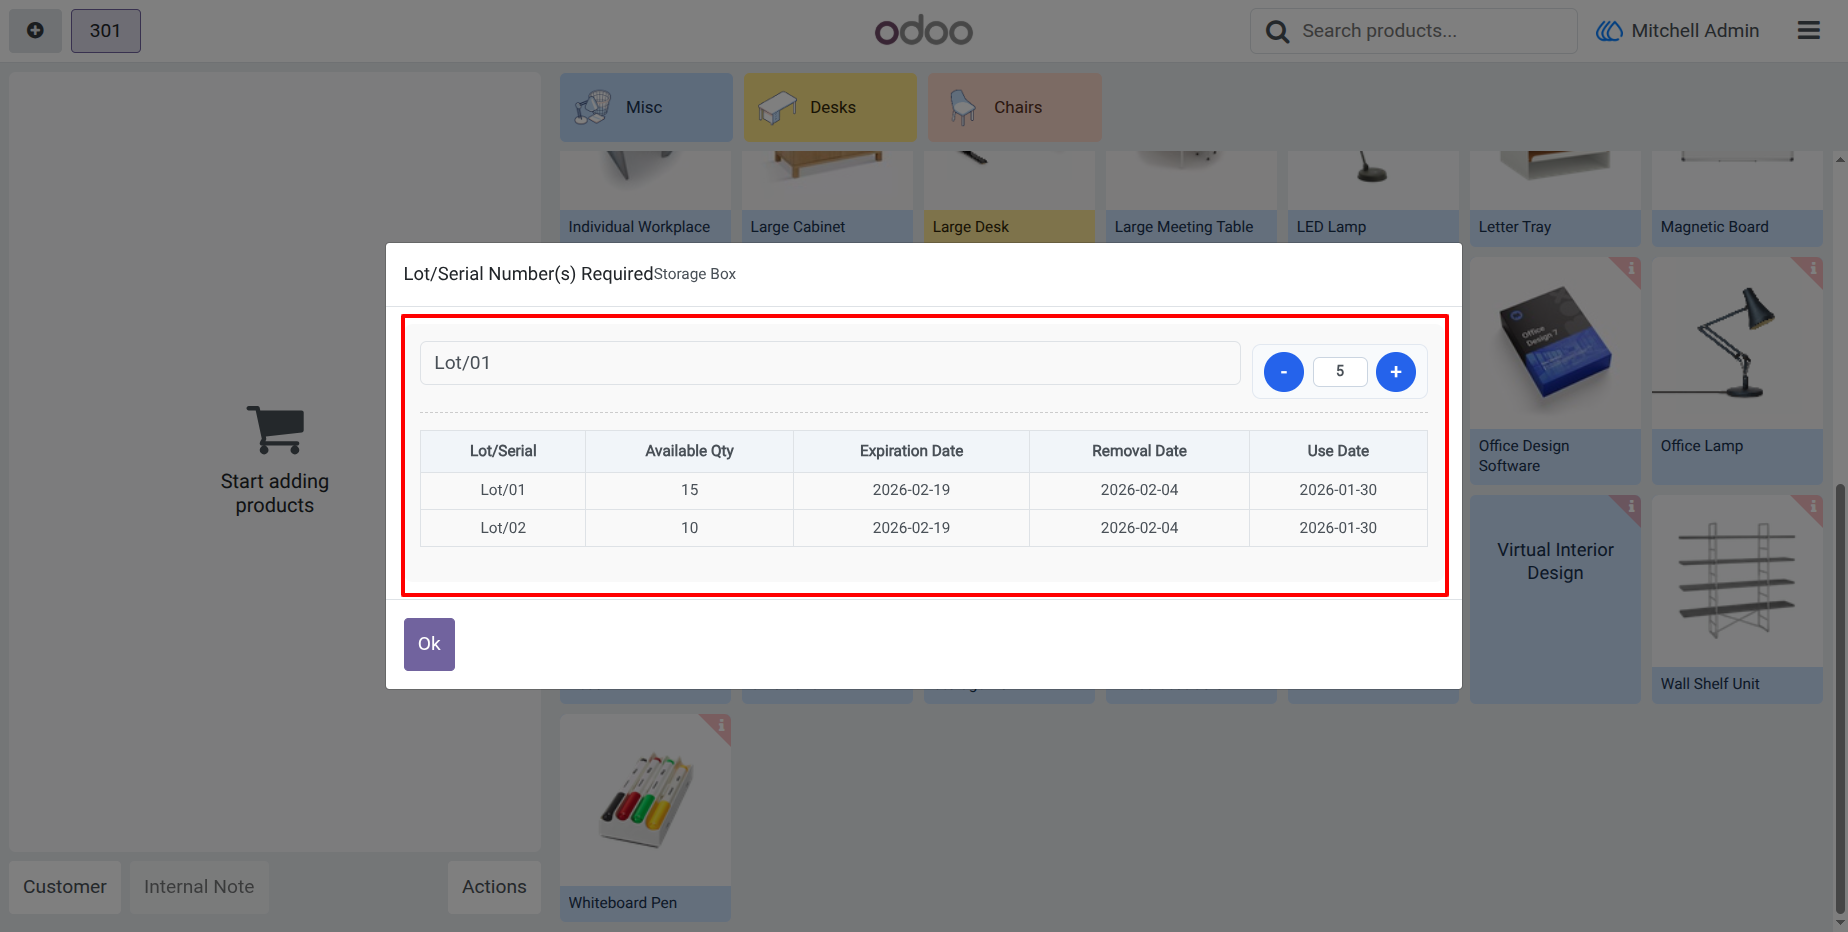This screenshot has width=1848, height=932.
Task: Show info for Whiteboard Pen corner icon
Action: [720, 724]
